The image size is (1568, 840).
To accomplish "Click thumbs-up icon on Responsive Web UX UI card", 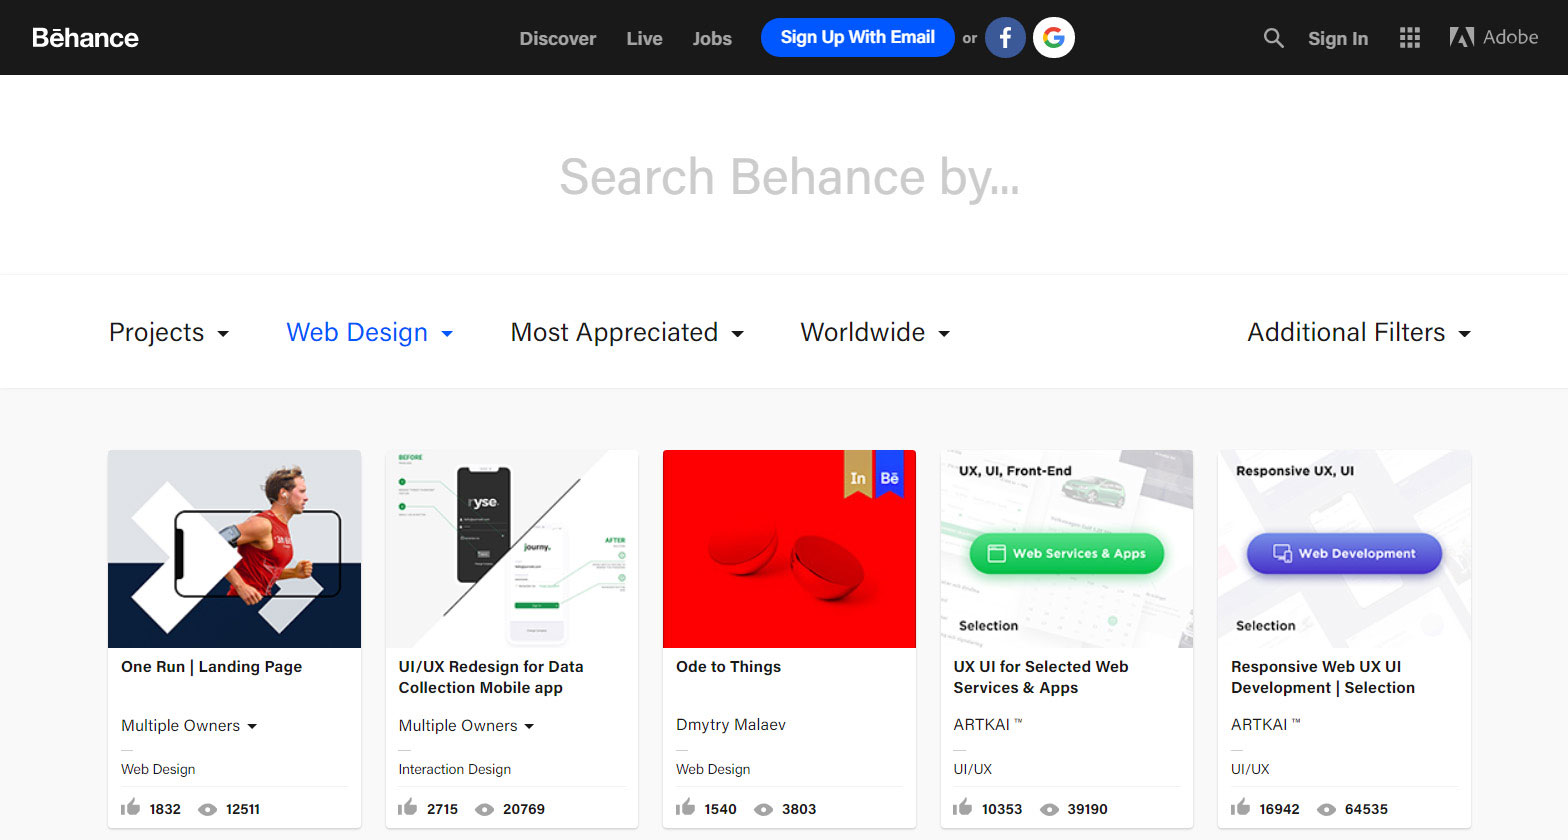I will [1240, 808].
